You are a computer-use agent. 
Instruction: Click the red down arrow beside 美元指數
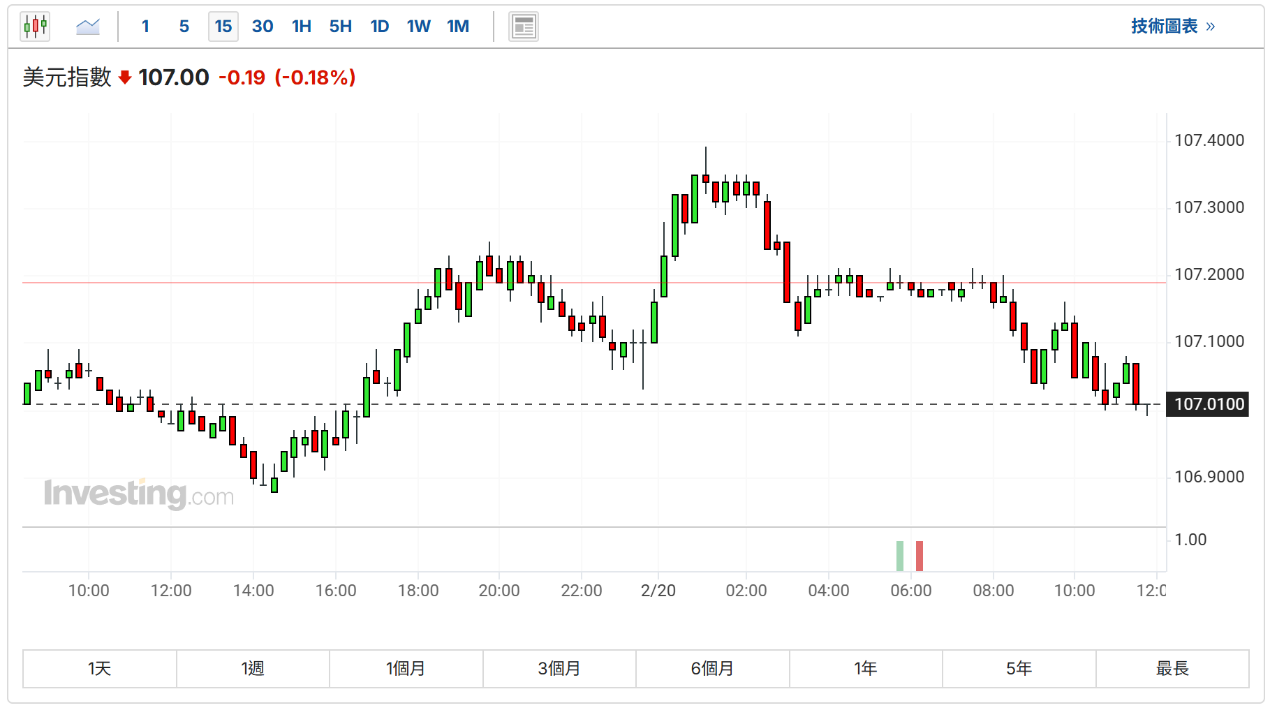(x=125, y=78)
